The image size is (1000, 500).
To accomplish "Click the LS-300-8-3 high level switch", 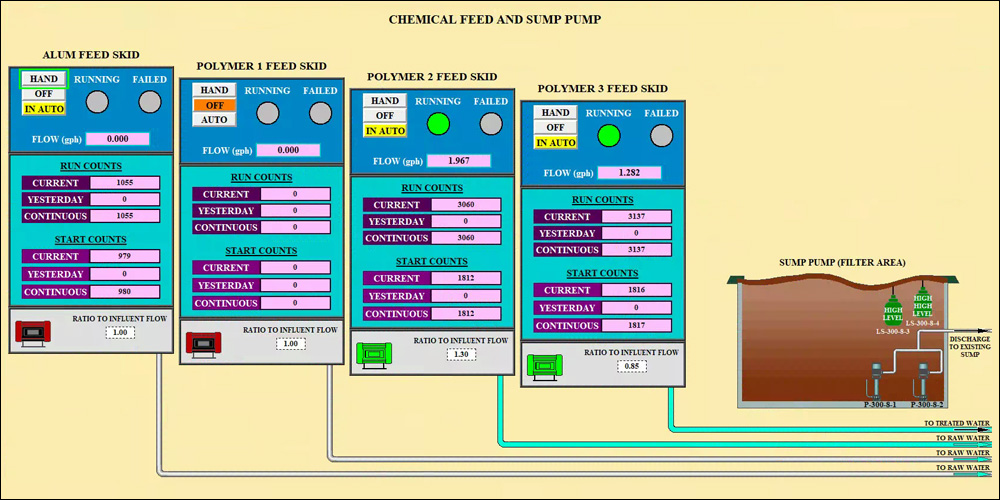I will coord(892,303).
